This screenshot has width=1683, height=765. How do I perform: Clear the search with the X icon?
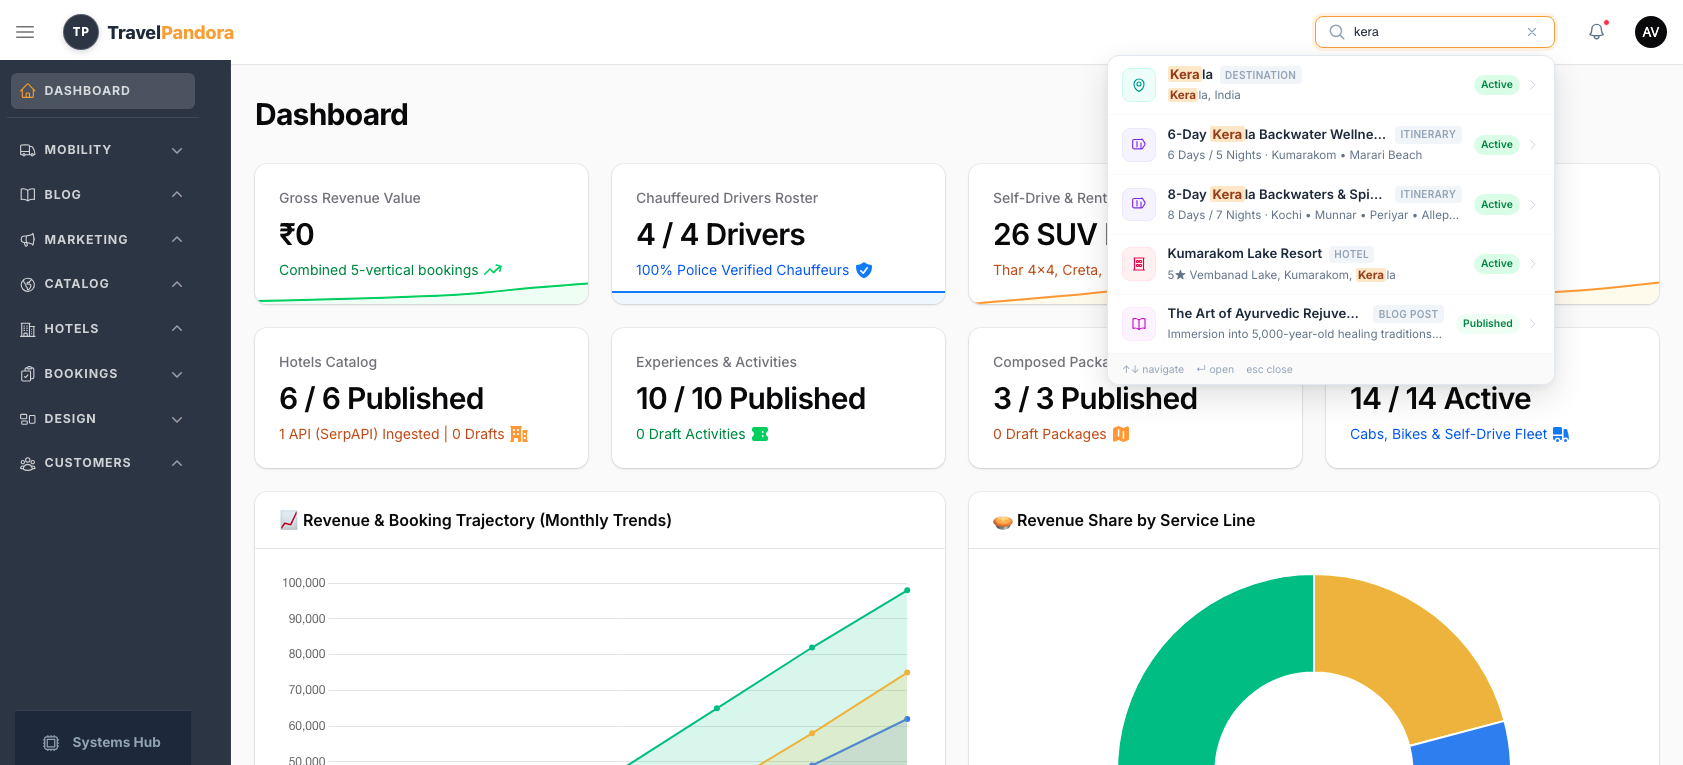[1532, 32]
